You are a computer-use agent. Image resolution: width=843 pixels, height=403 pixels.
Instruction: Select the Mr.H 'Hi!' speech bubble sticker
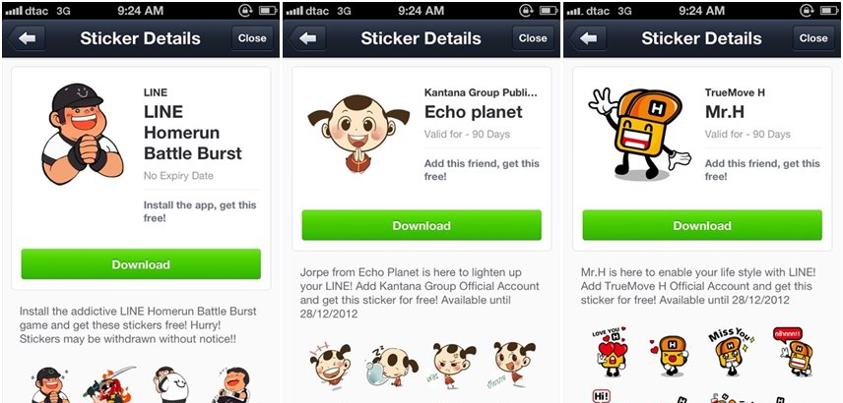click(601, 397)
